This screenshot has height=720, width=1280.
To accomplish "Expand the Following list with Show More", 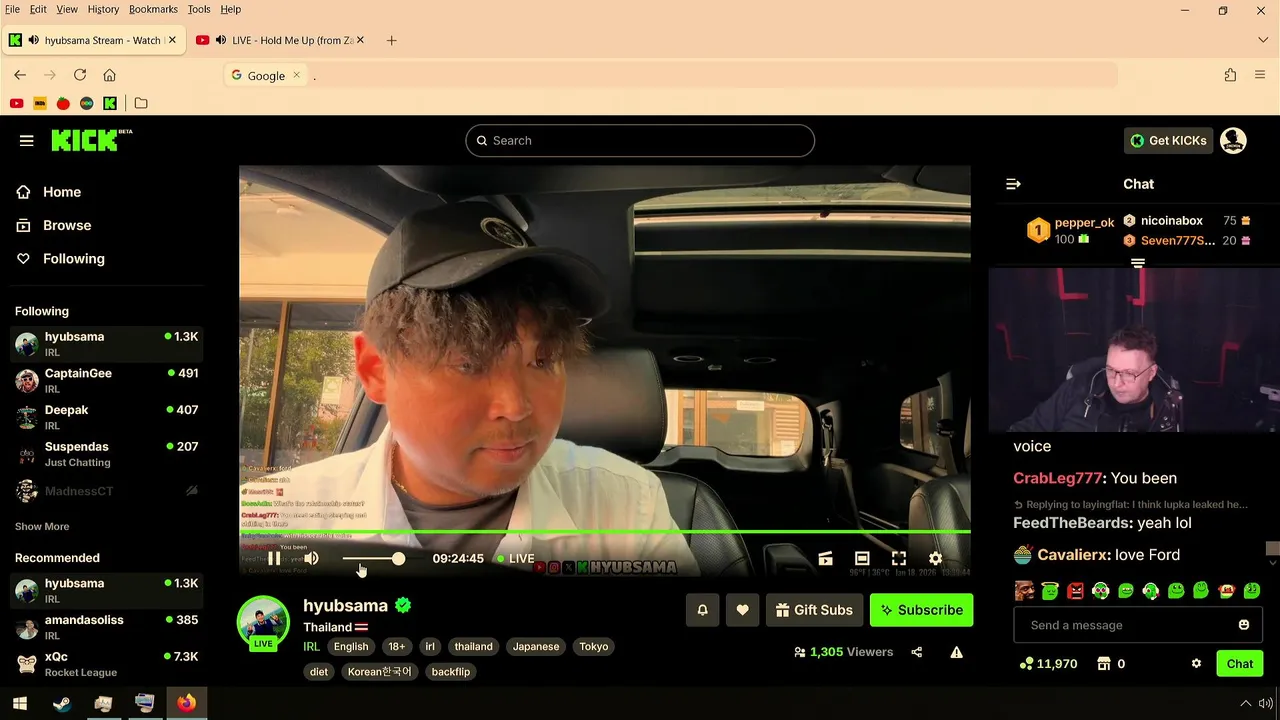I will [42, 526].
